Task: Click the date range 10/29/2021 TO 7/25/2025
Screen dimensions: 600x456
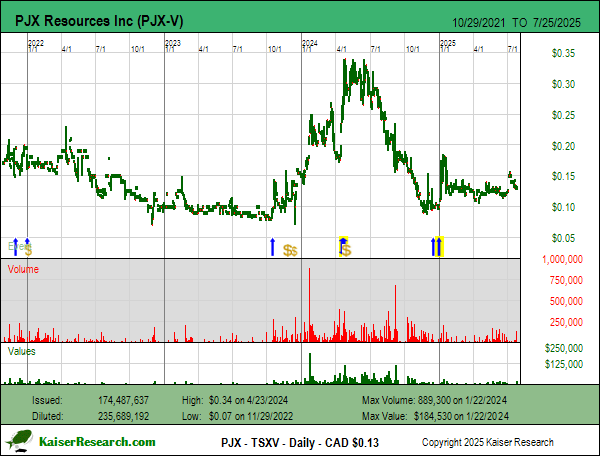Action: pyautogui.click(x=516, y=23)
